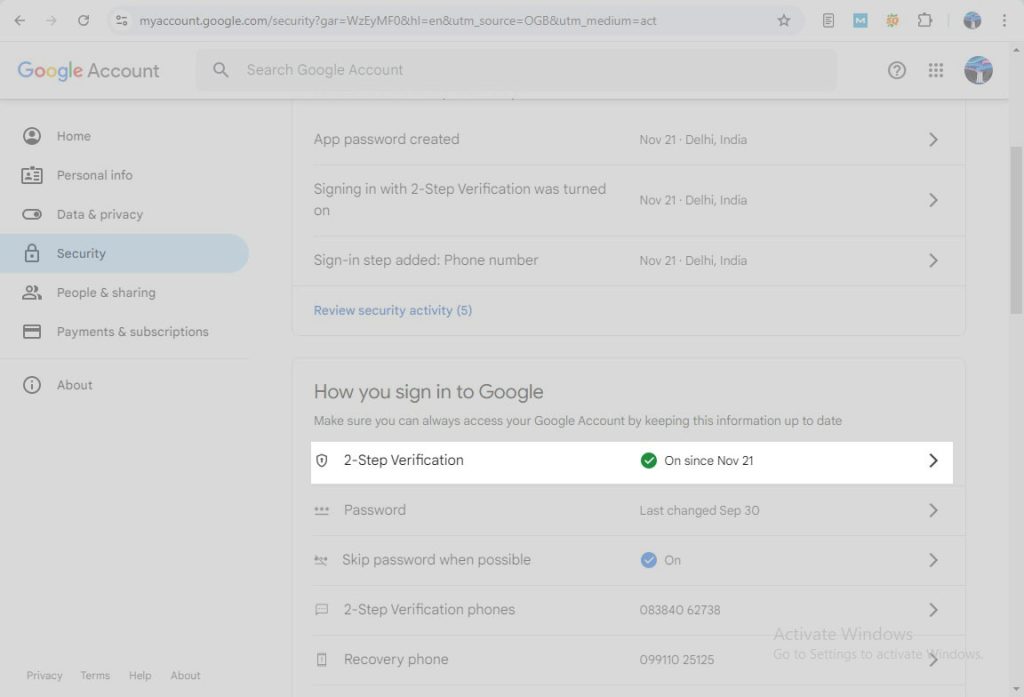Click App password created entry text
Screen dimensions: 1024x697
click(387, 139)
